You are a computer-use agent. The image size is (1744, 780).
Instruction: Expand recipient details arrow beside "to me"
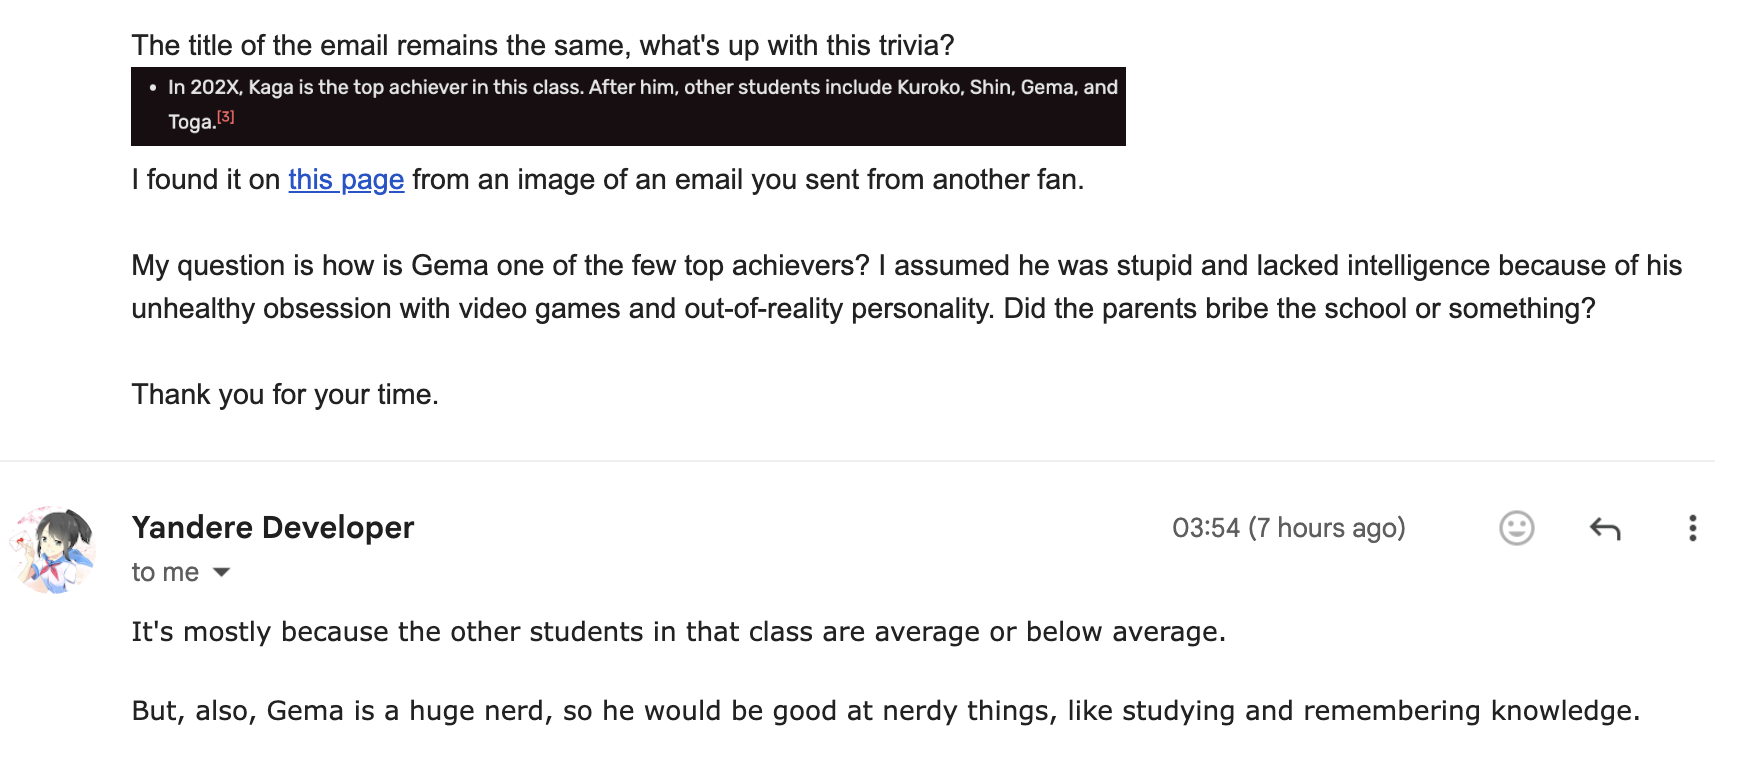tap(222, 572)
